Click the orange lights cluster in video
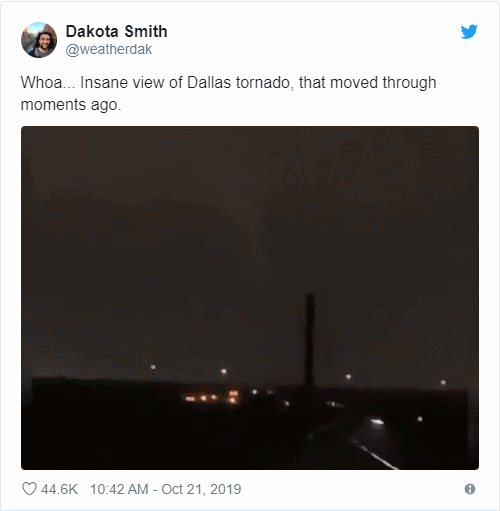This screenshot has height=511, width=500. click(212, 397)
